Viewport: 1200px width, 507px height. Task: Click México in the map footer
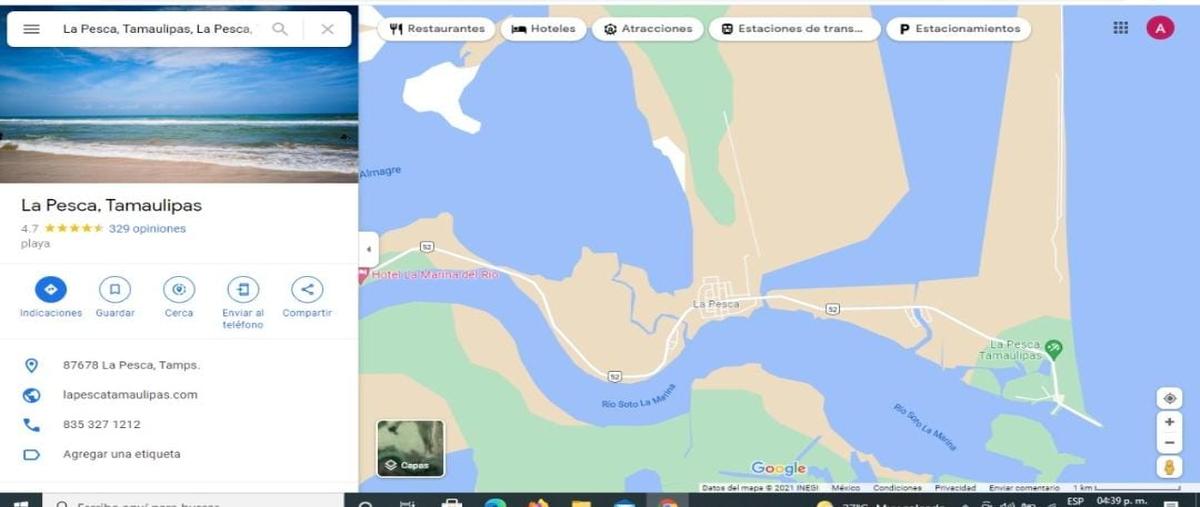pos(846,488)
